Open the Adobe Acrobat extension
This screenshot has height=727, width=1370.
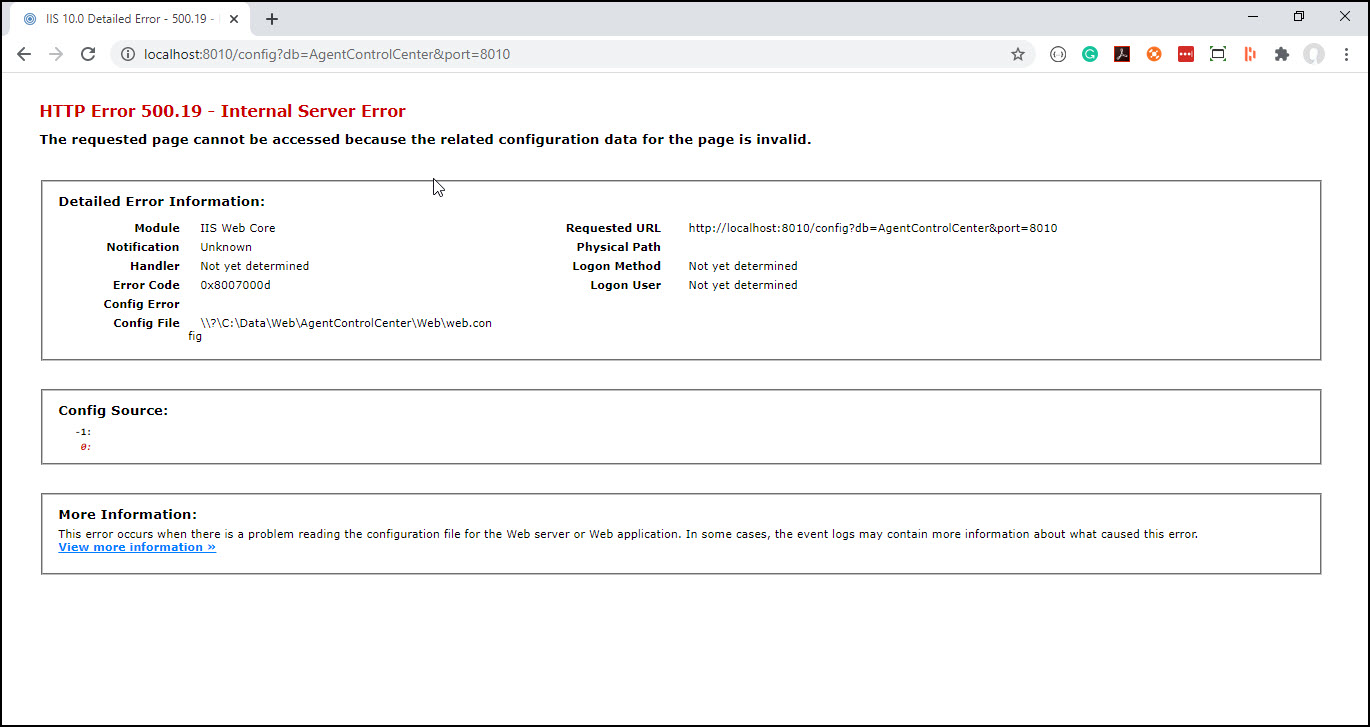[x=1122, y=54]
